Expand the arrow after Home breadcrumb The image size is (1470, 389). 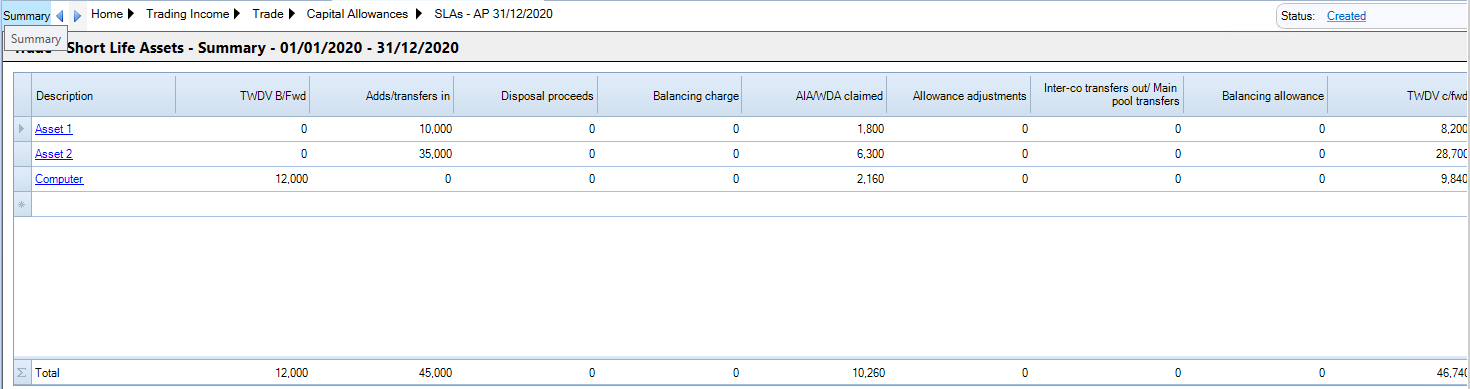coord(131,15)
